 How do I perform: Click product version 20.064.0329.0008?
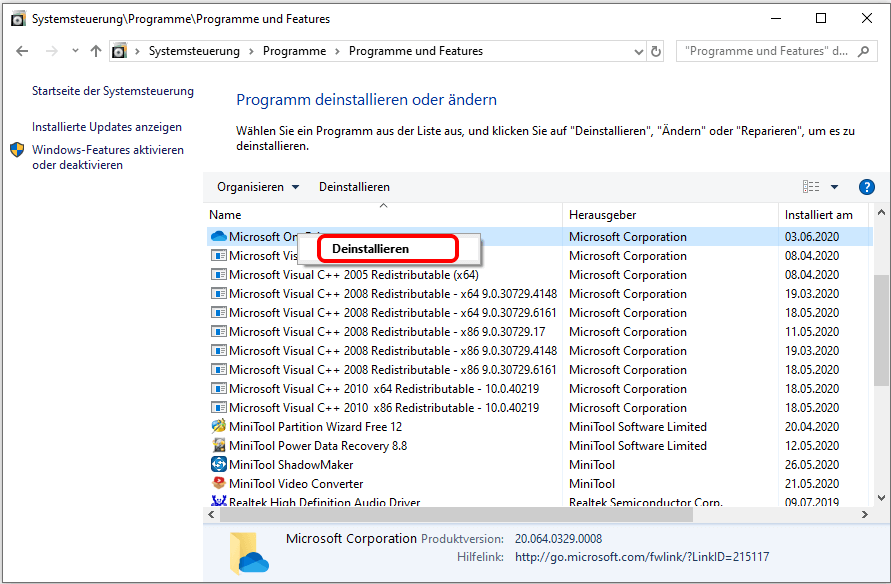click(x=559, y=539)
